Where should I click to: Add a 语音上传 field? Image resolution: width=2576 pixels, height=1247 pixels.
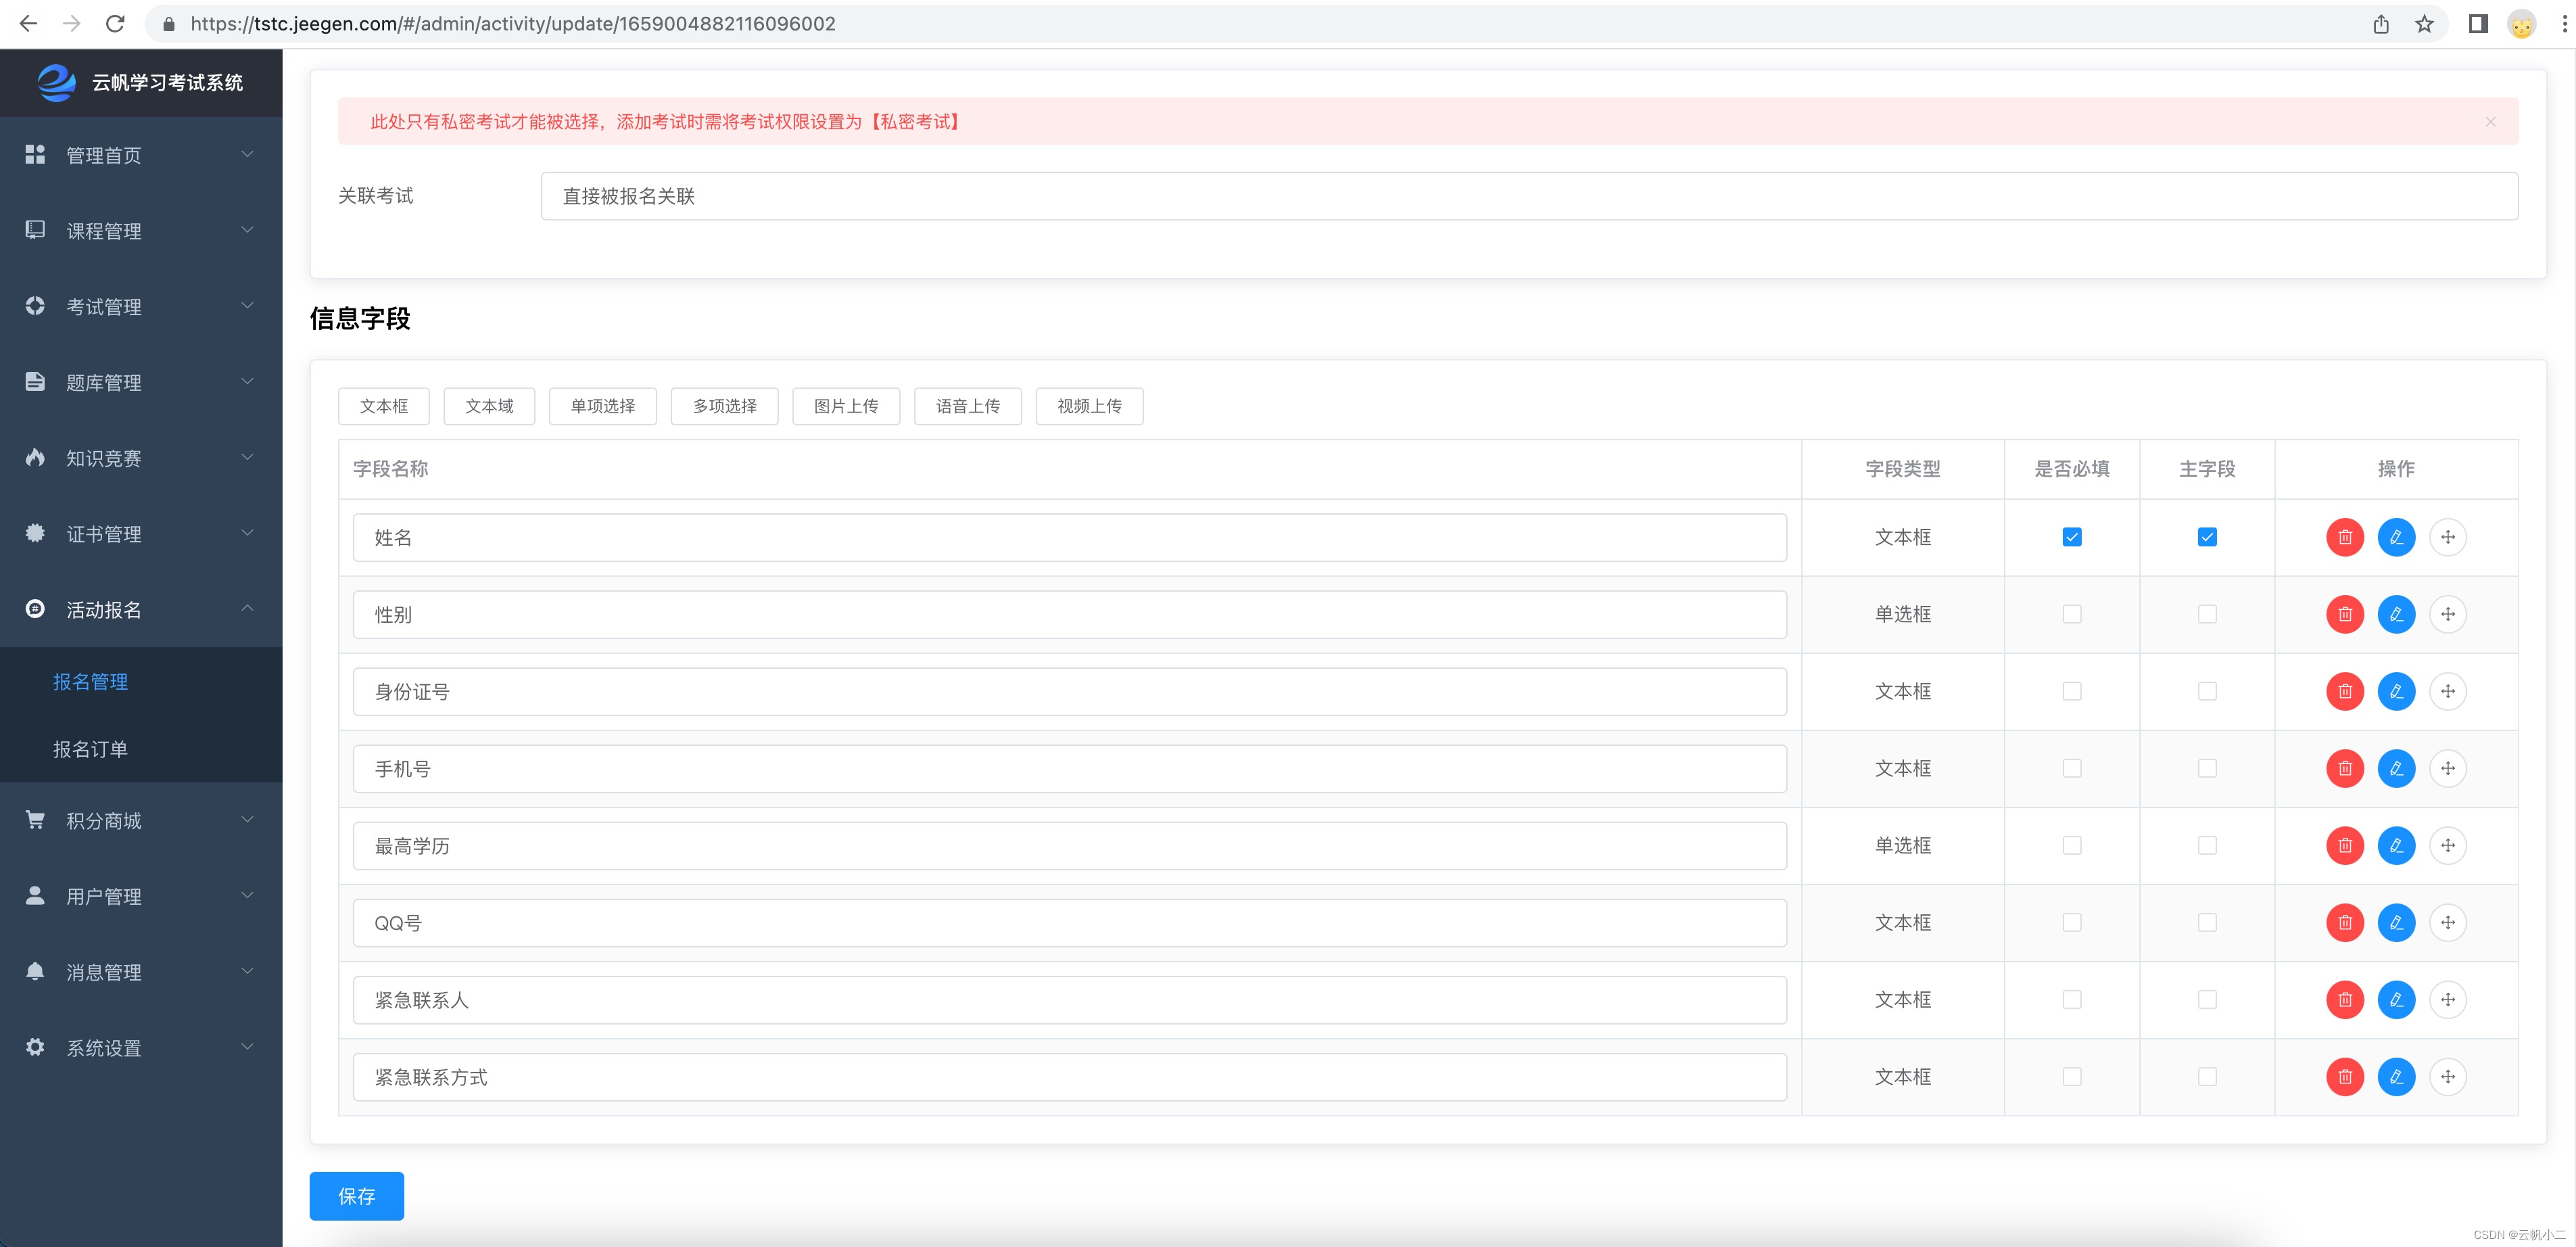968,406
